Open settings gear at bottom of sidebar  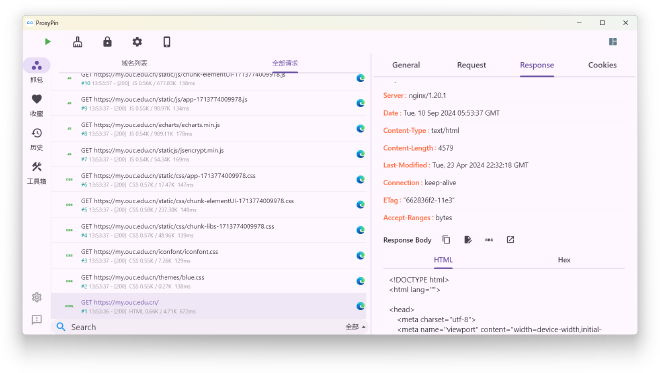coord(37,297)
